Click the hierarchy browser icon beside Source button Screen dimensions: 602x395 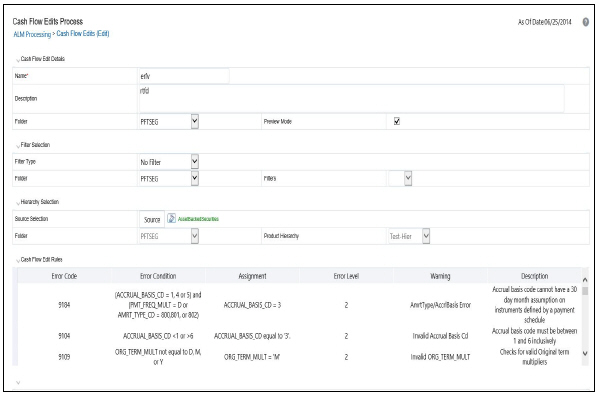(x=172, y=219)
